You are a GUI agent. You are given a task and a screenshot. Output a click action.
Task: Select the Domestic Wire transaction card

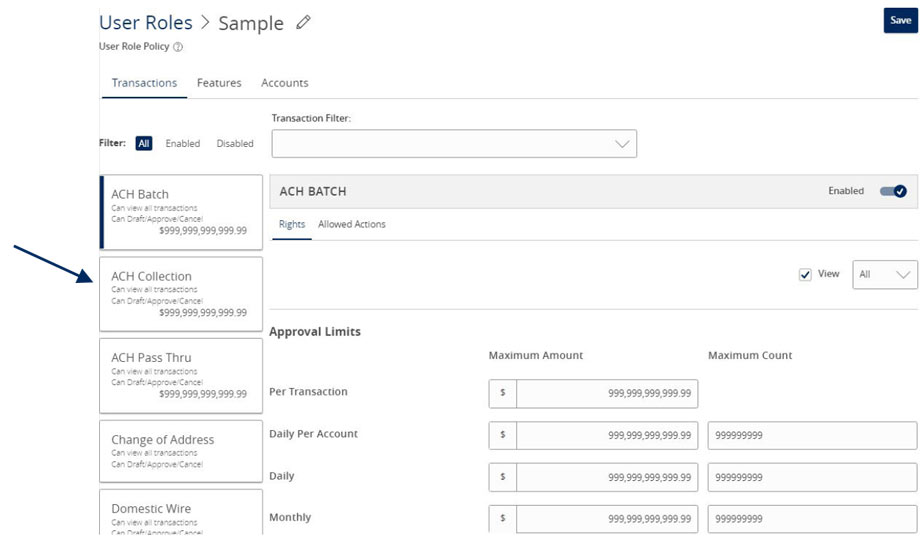click(181, 512)
